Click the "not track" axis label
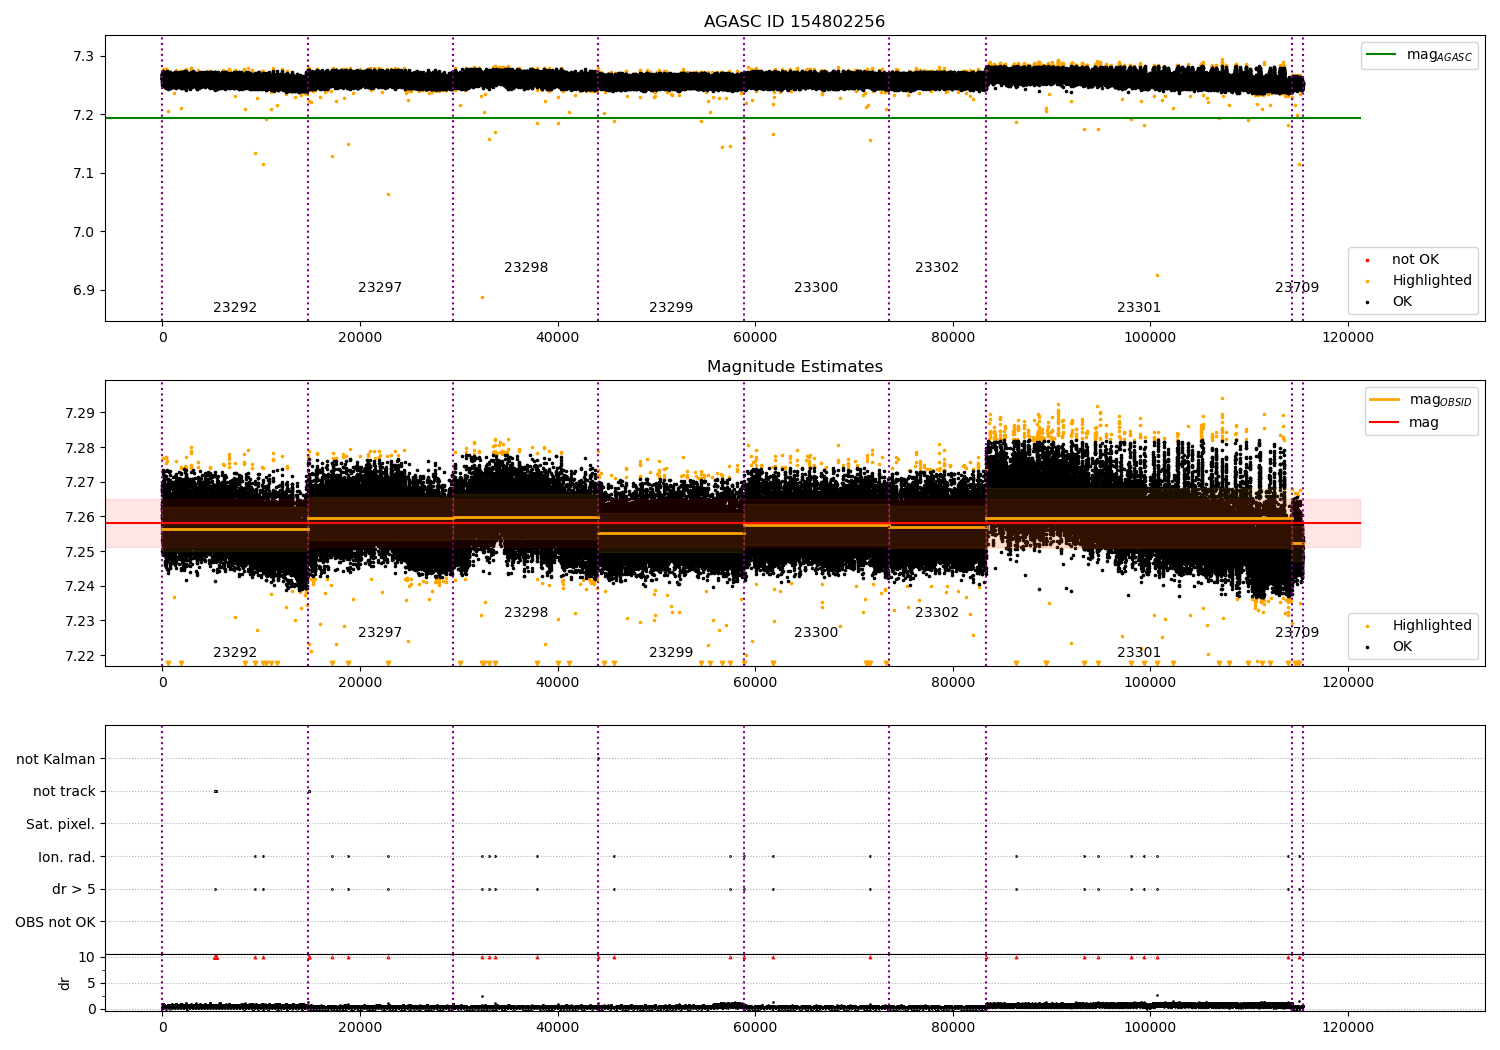1500x1050 pixels. [64, 792]
